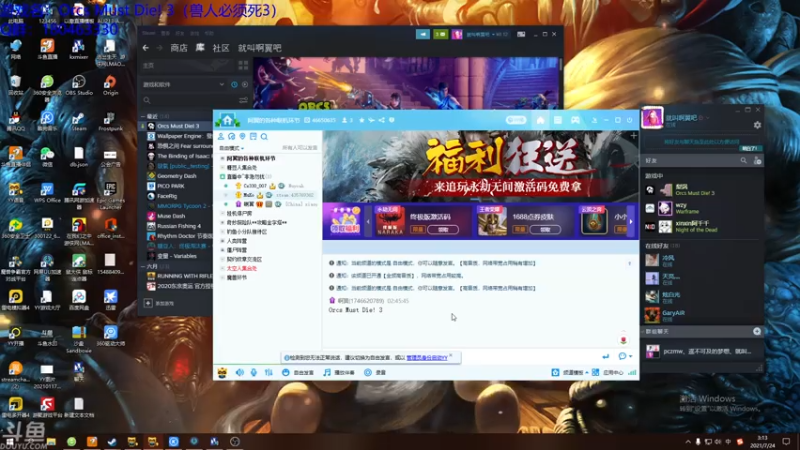Toggle the Steam ready-to-play filter icon
Viewport: 800px width, 450px height.
point(245,85)
